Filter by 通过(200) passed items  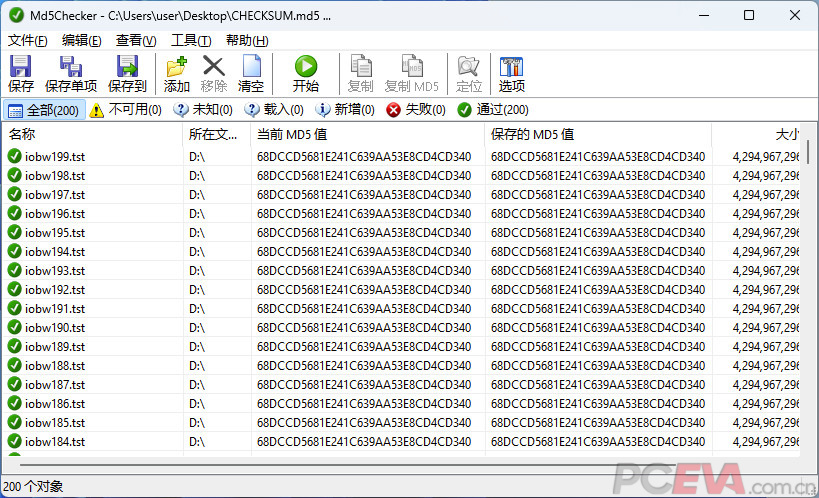click(x=493, y=110)
